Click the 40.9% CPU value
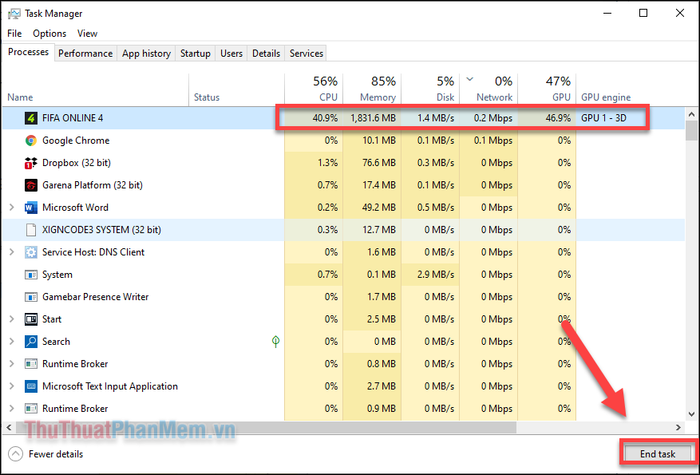The height and width of the screenshot is (475, 700). coord(325,118)
